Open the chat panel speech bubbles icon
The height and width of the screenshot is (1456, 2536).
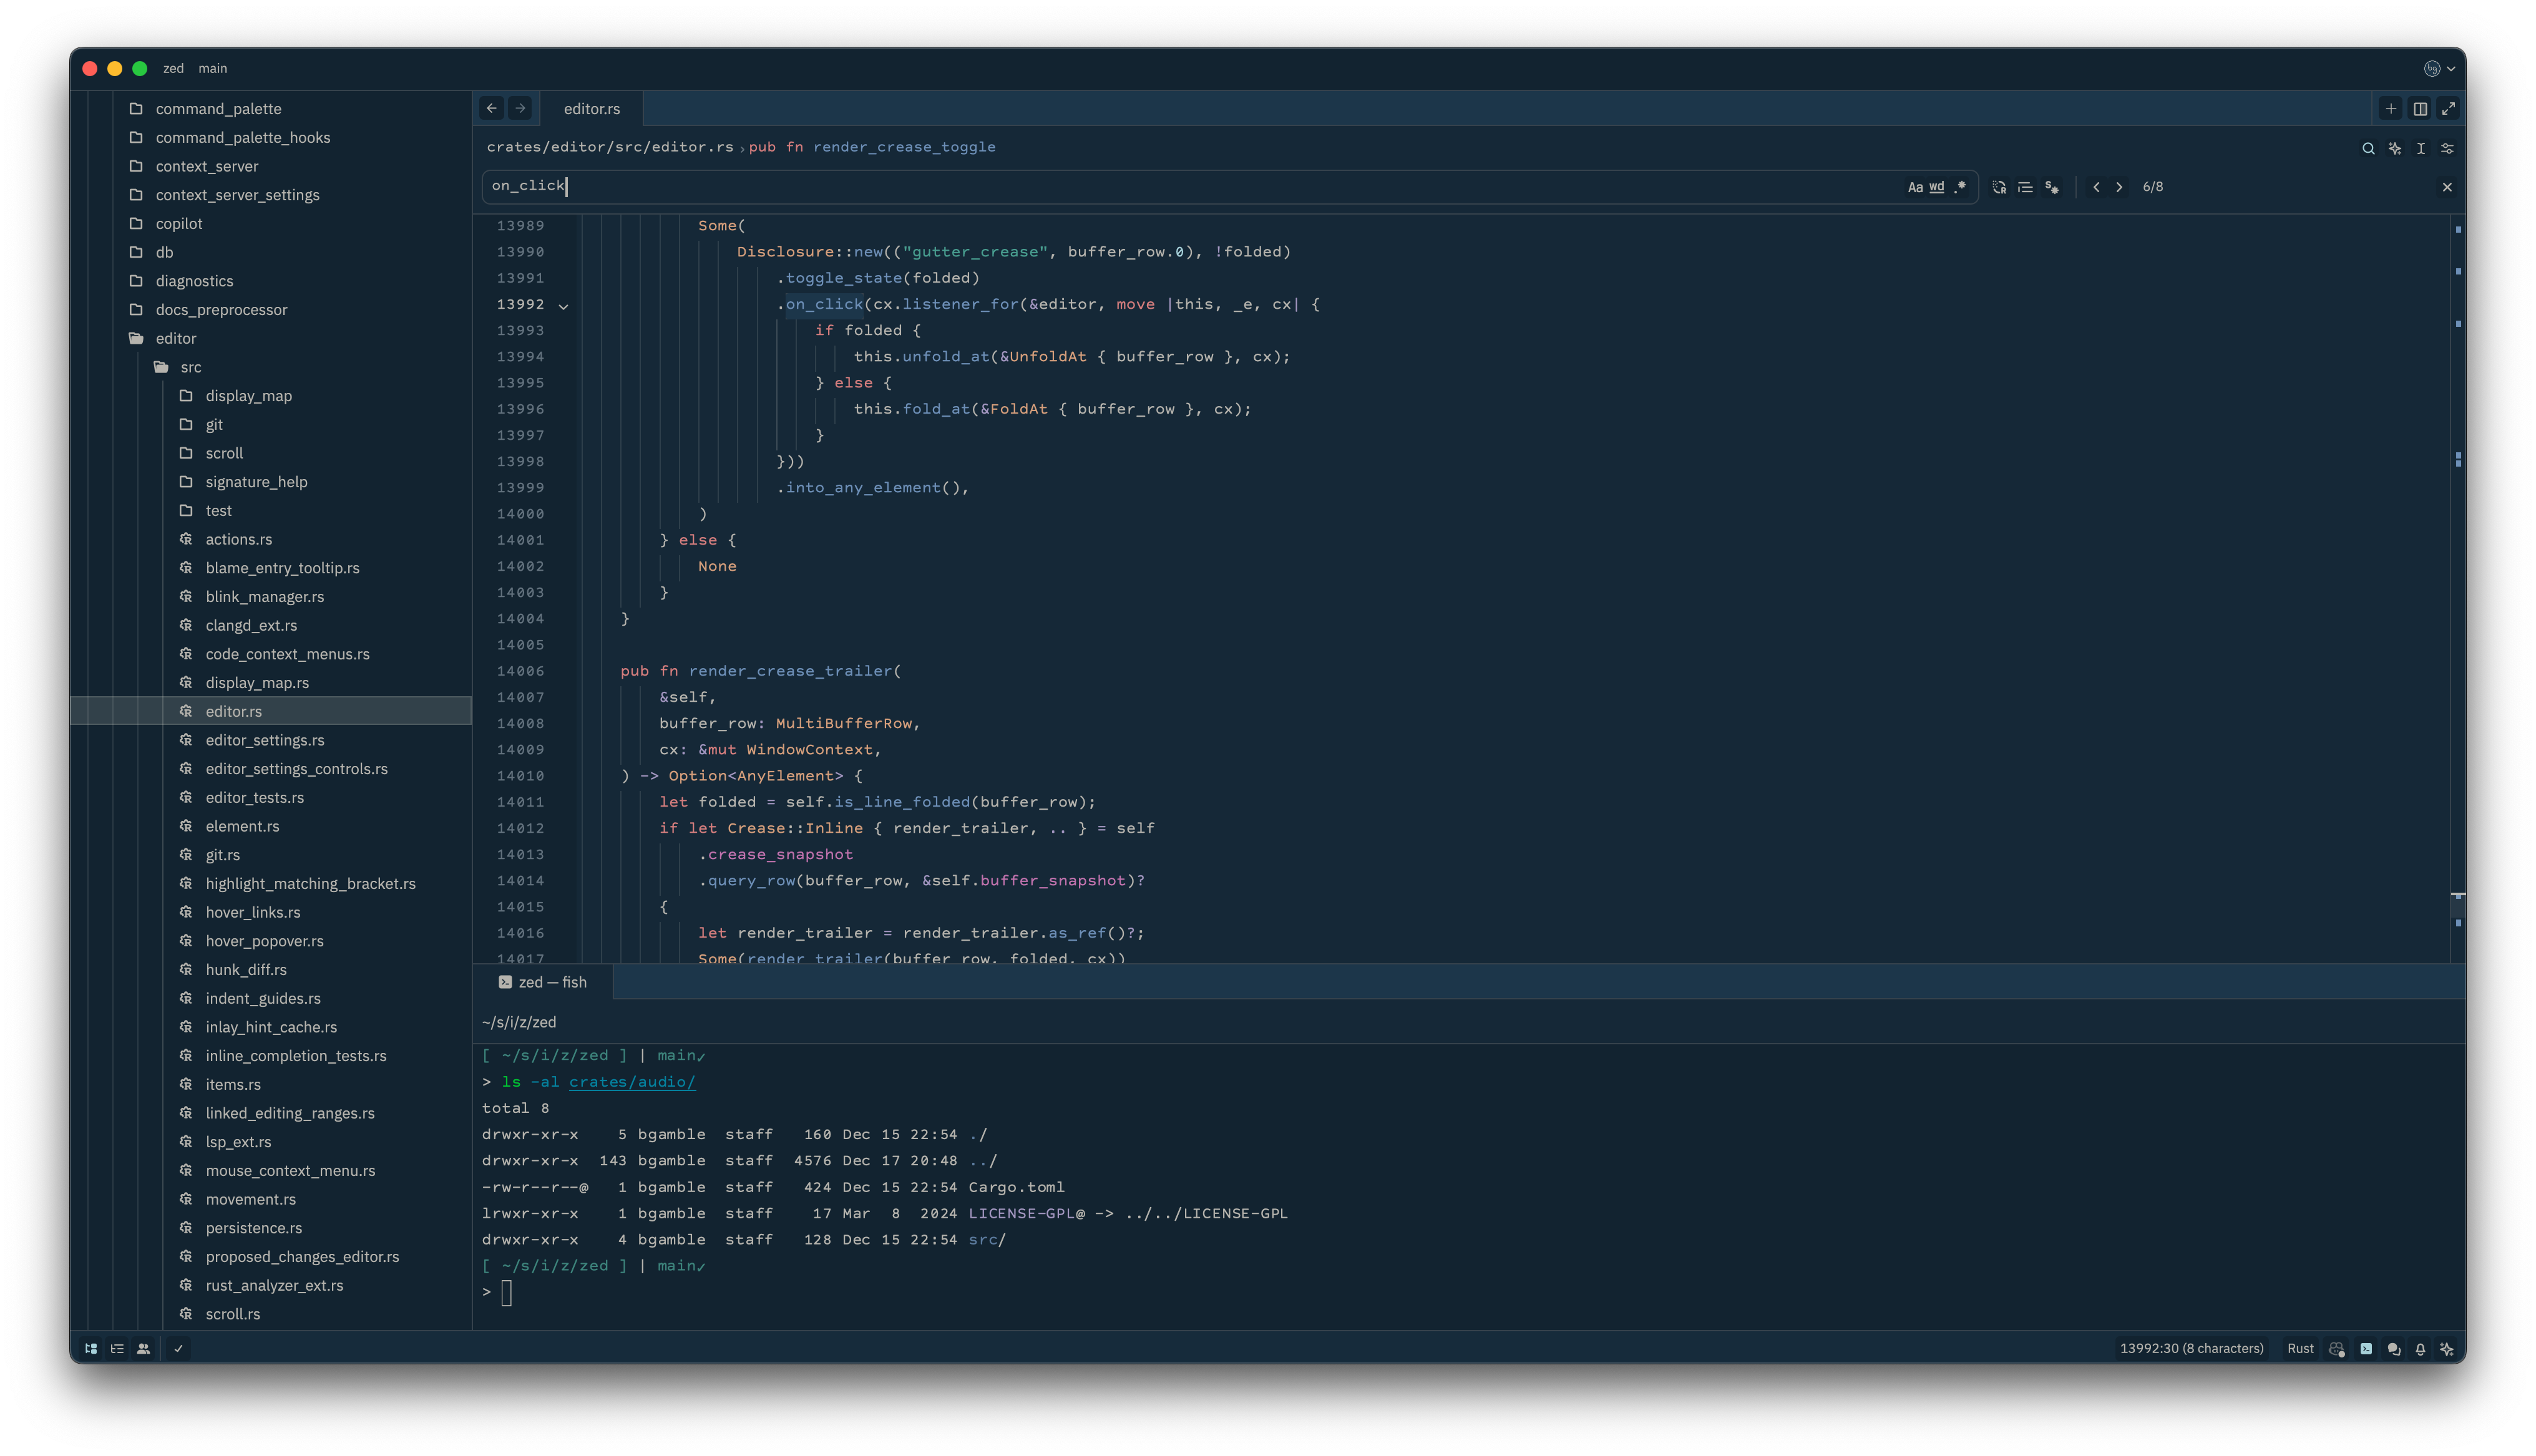coord(2394,1348)
